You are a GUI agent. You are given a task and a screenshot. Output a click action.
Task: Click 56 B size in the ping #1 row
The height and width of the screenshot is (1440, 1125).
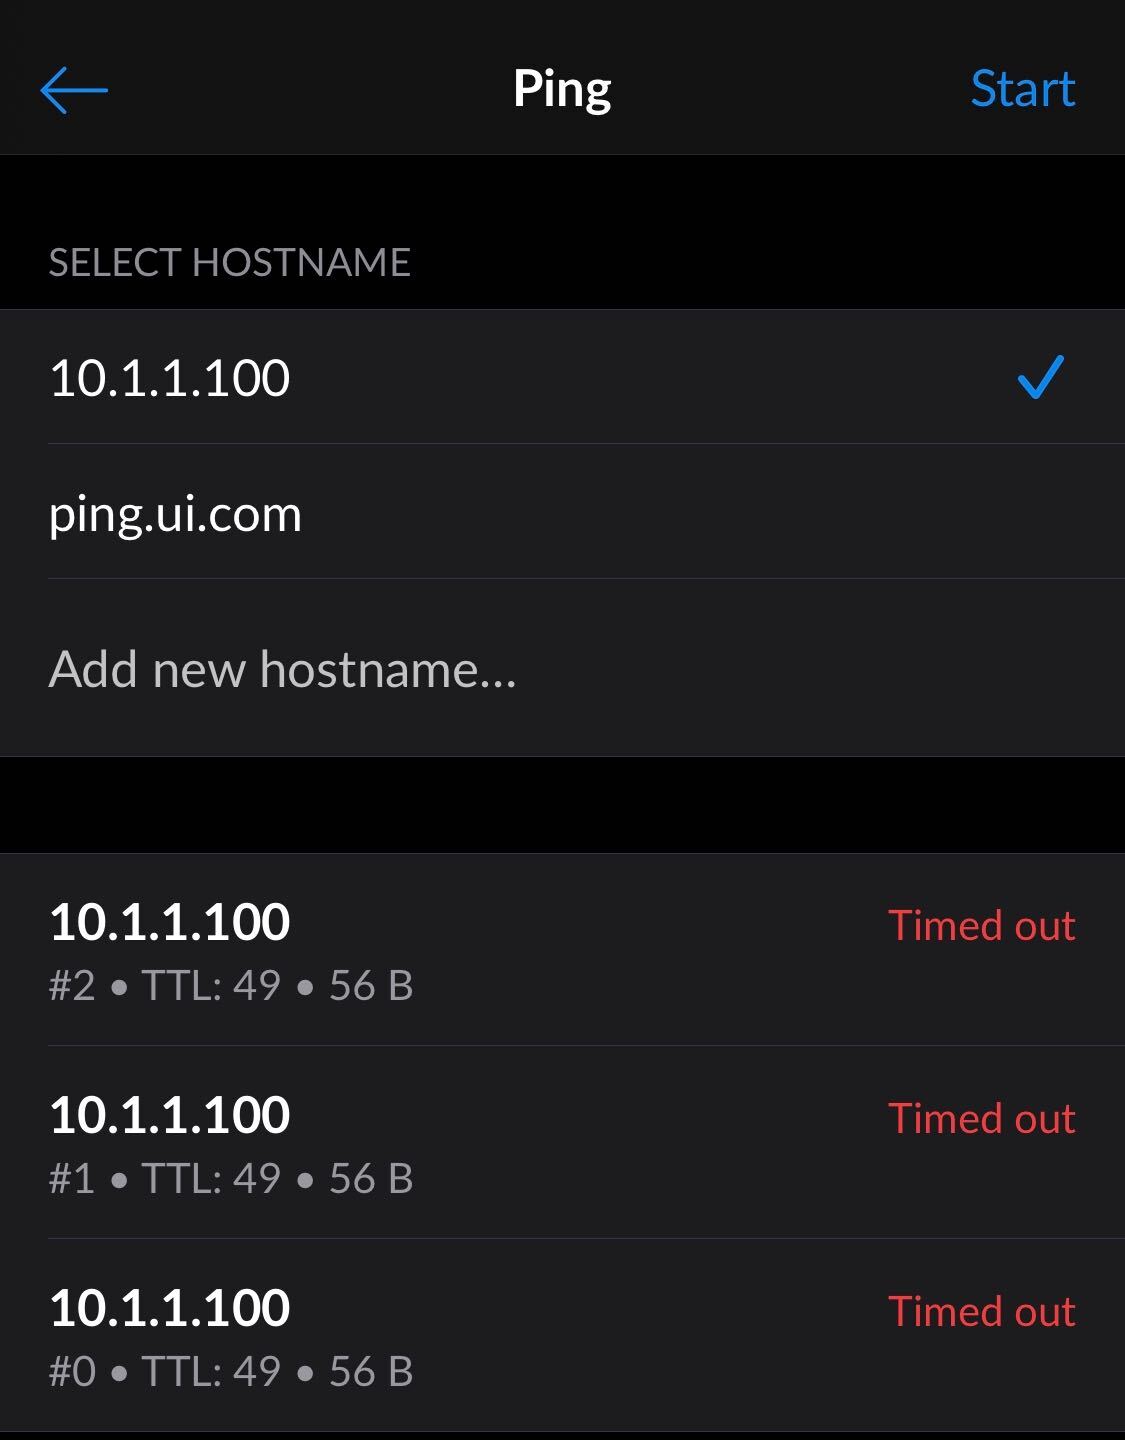point(371,1179)
